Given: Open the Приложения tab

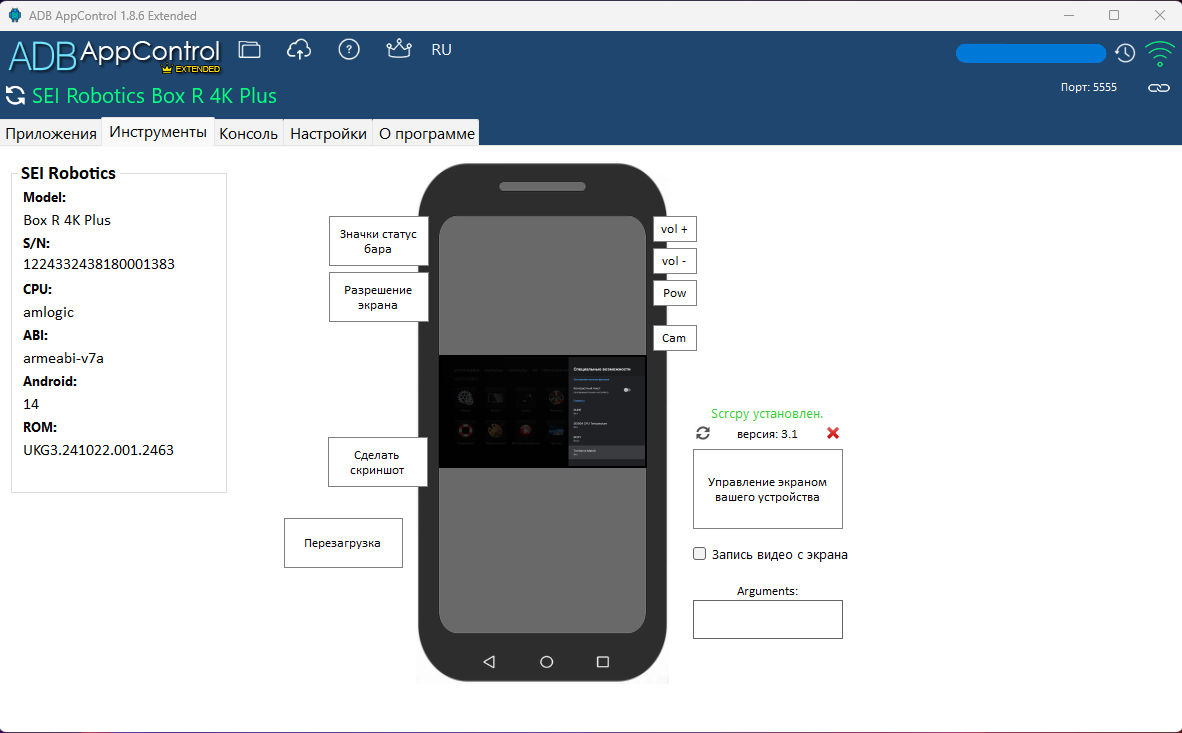Looking at the screenshot, I should click(51, 133).
